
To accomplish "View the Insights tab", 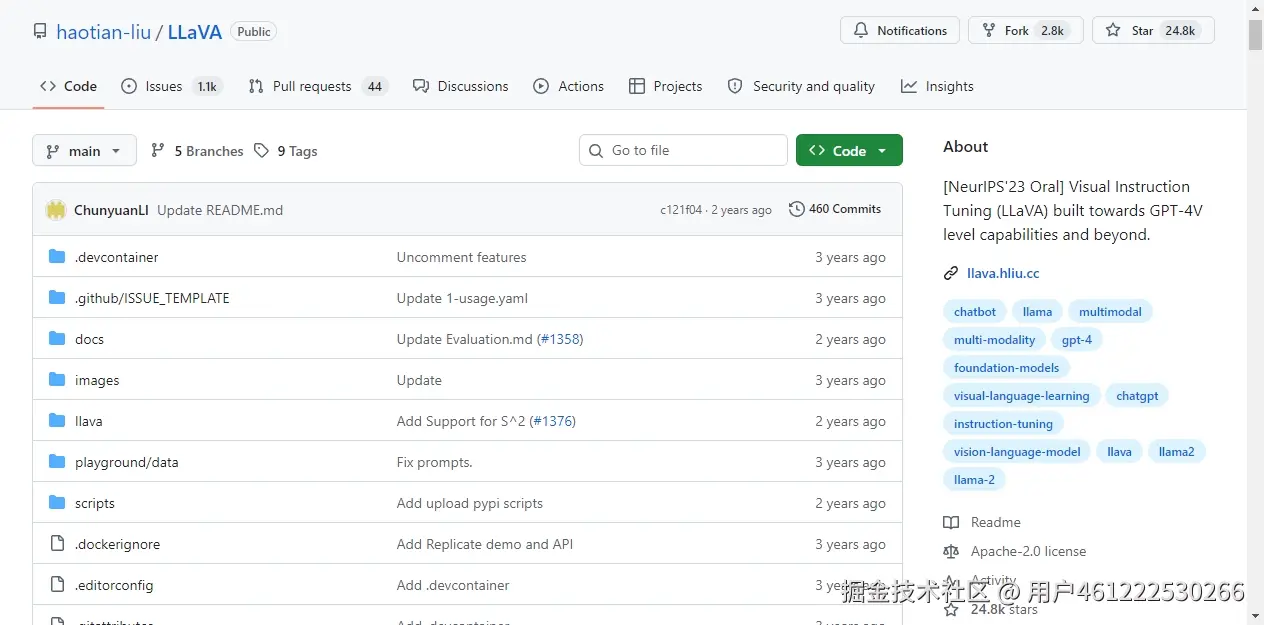I will 937,86.
